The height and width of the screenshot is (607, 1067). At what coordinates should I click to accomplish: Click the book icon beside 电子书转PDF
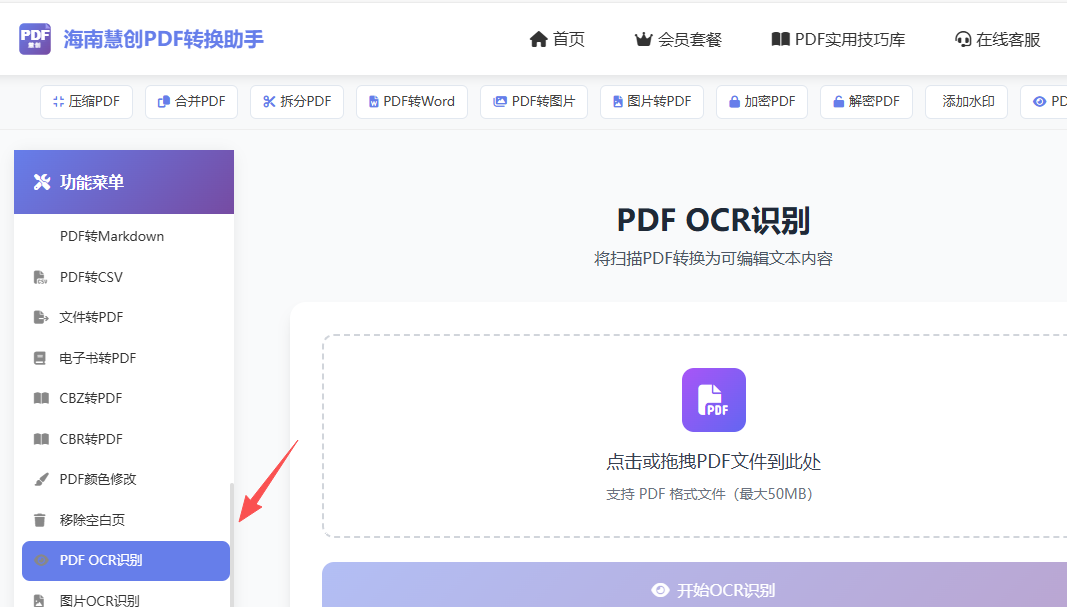pos(39,358)
